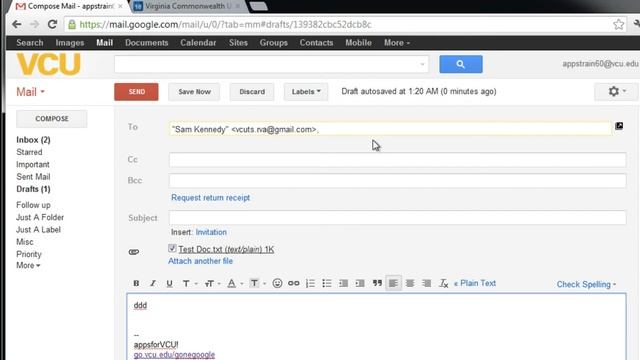Open Groups in the top navigation bar

click(273, 43)
